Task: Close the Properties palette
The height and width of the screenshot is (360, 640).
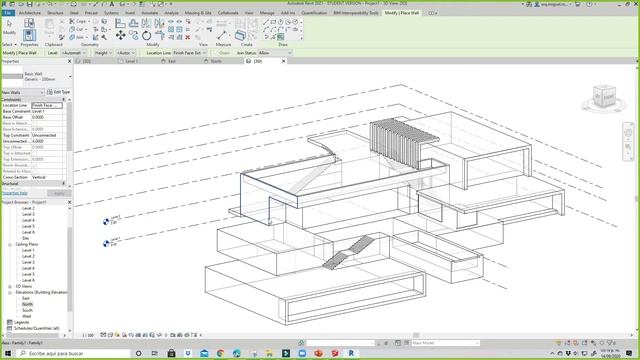Action: tap(69, 61)
